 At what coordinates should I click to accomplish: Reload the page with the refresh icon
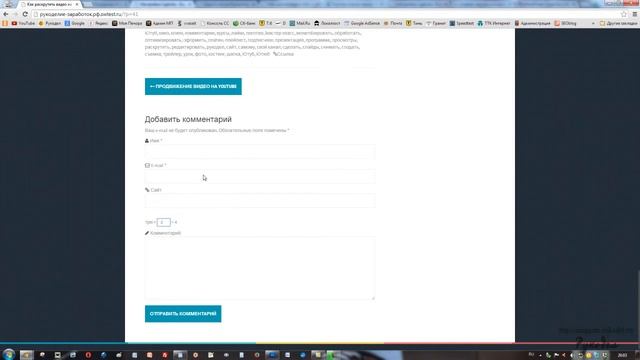coord(25,14)
